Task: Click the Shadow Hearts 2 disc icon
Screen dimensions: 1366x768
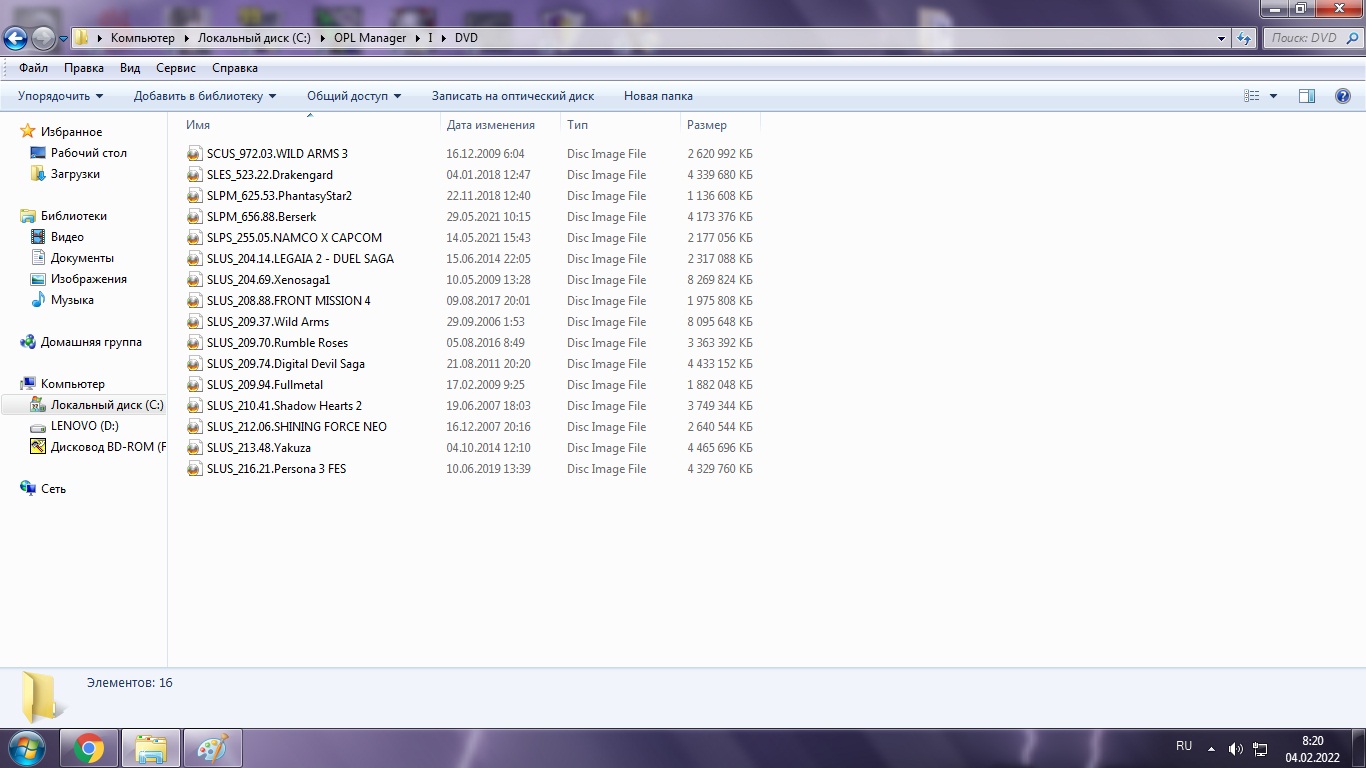Action: click(194, 406)
